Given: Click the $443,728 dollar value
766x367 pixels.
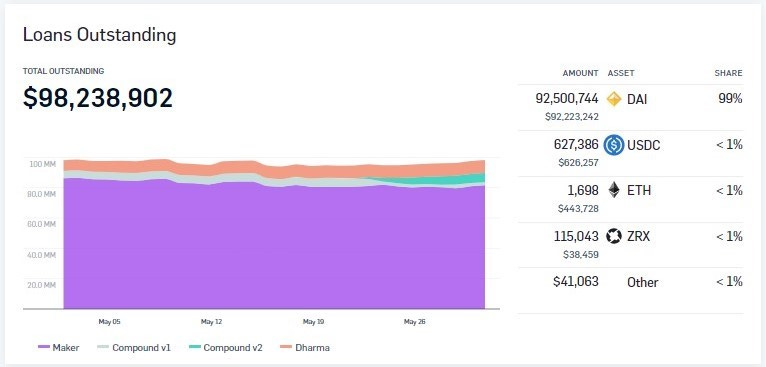Looking at the screenshot, I should 578,209.
